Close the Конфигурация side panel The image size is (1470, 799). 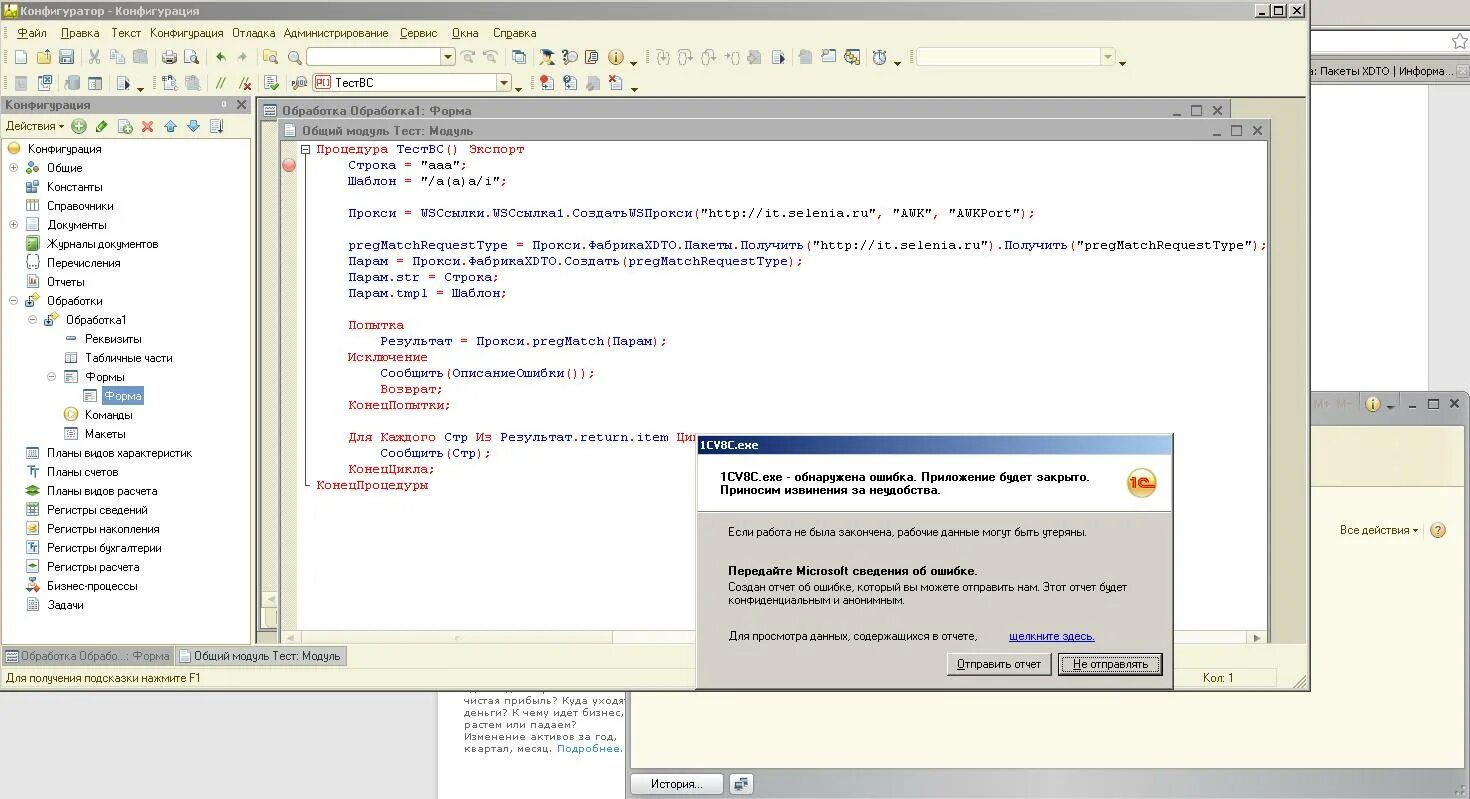click(241, 105)
